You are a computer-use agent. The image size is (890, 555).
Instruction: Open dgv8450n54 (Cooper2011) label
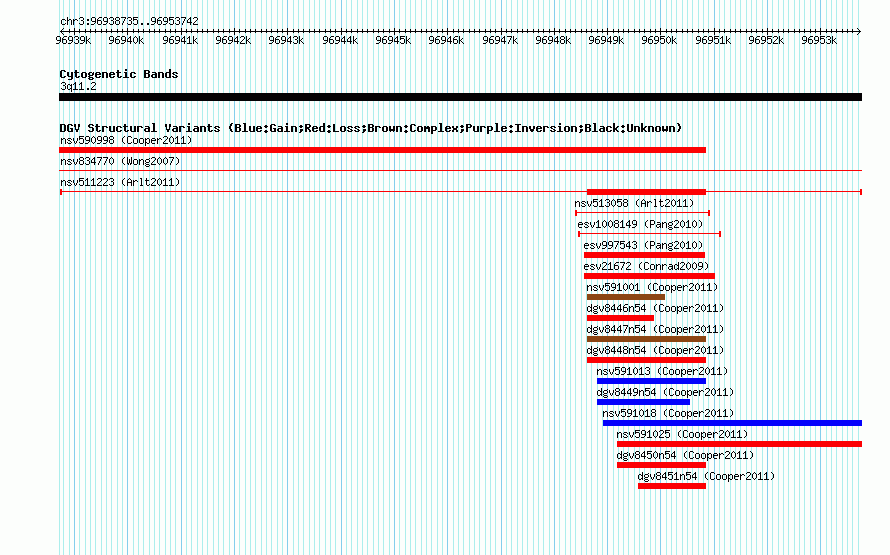[x=685, y=455]
